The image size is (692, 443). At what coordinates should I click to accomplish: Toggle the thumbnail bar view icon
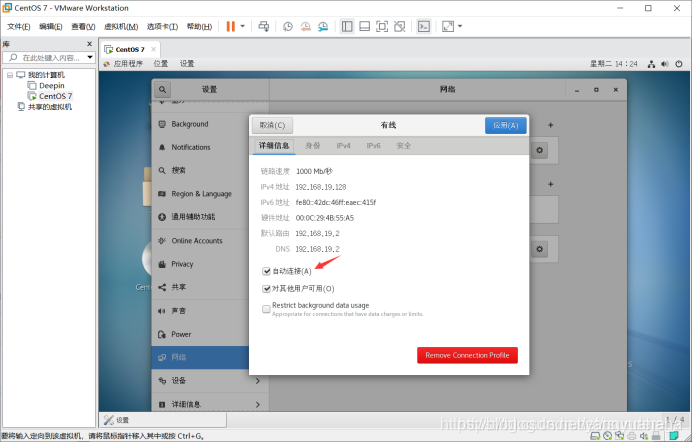pyautogui.click(x=365, y=26)
